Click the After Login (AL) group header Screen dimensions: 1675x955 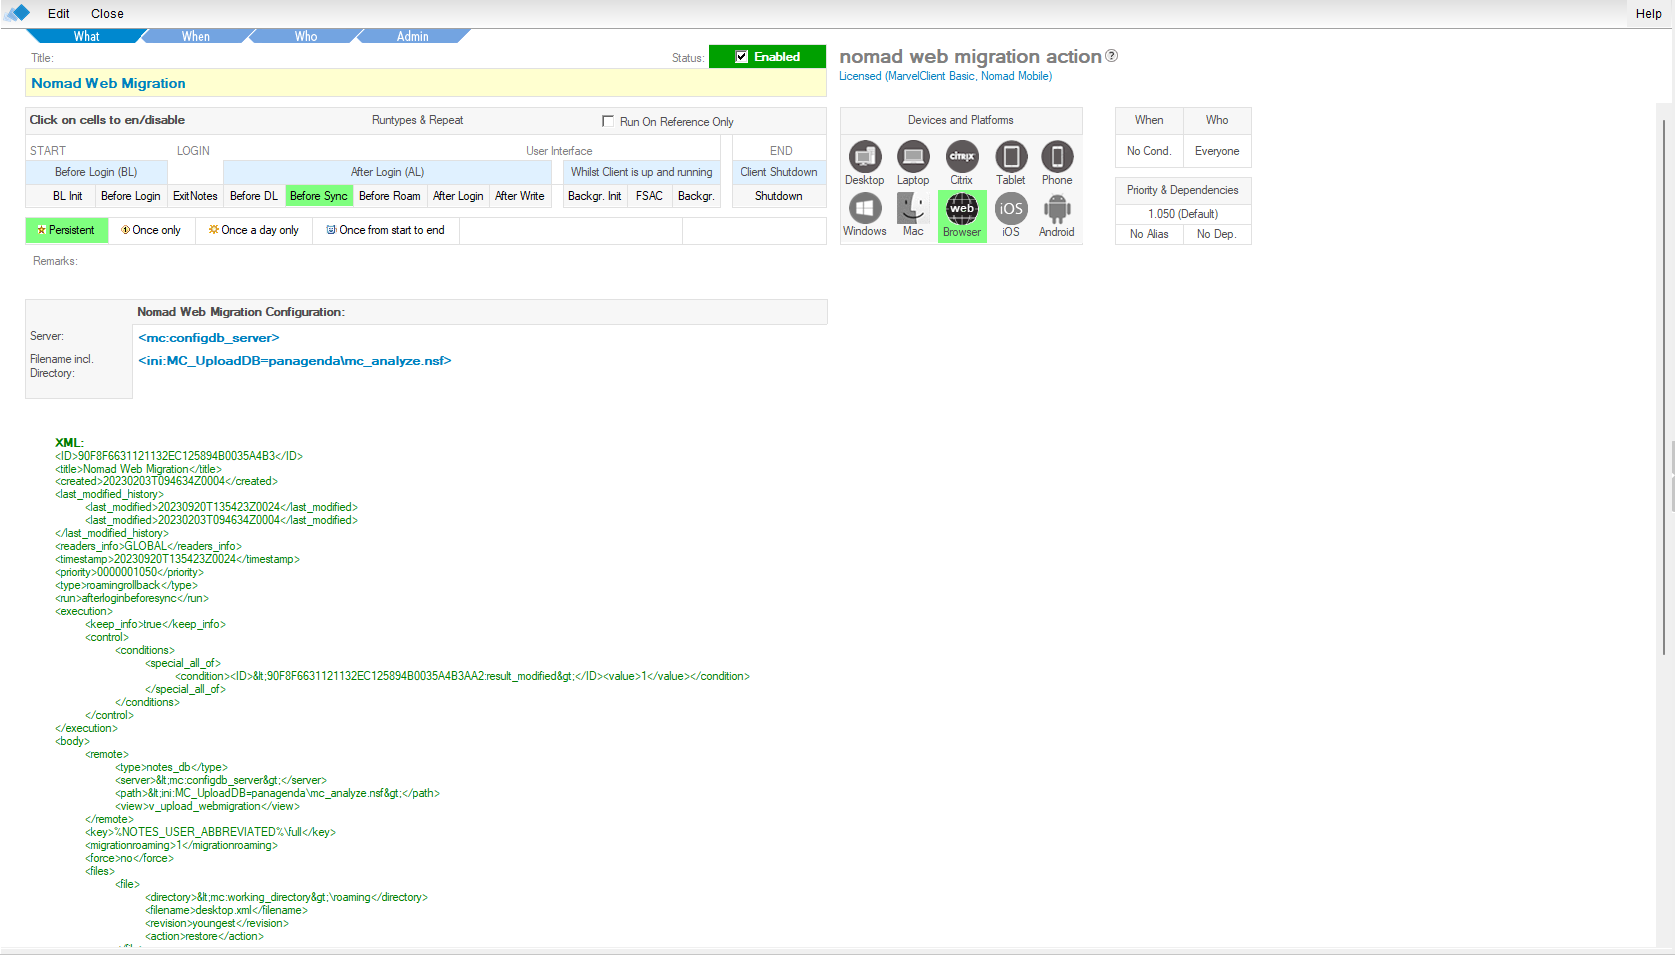click(387, 172)
